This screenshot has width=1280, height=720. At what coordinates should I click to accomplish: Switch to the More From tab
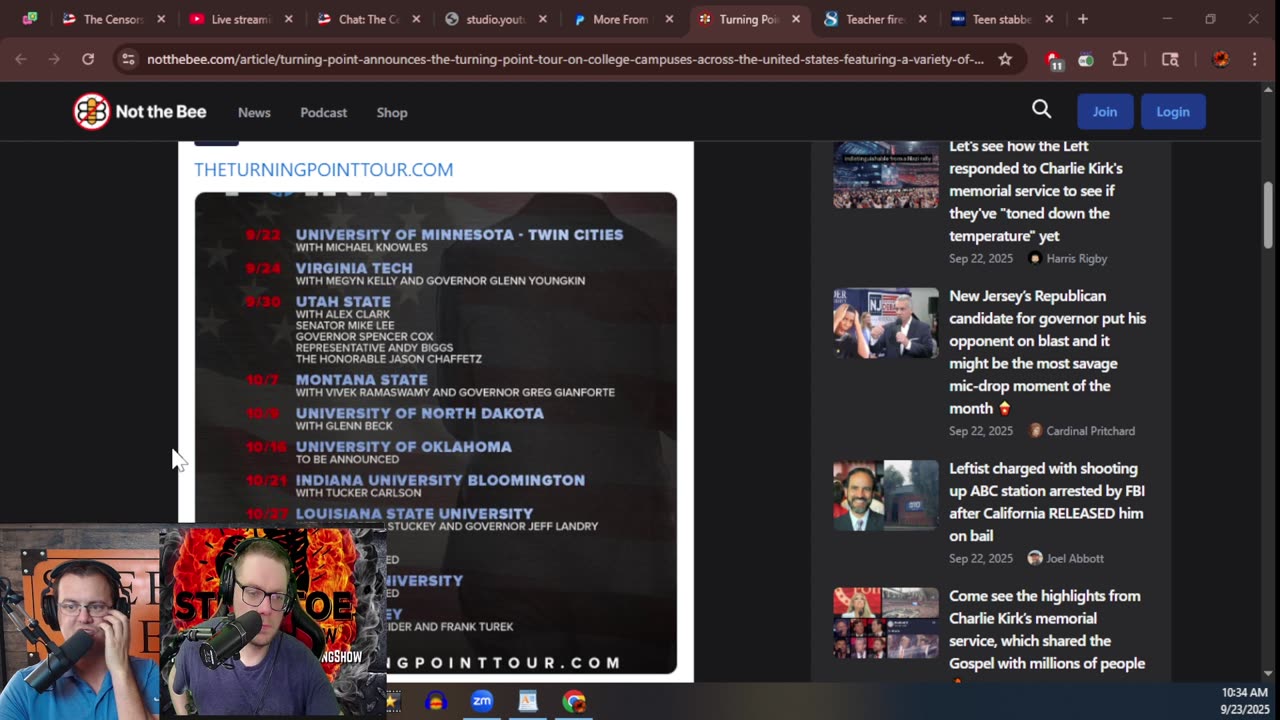click(x=620, y=19)
